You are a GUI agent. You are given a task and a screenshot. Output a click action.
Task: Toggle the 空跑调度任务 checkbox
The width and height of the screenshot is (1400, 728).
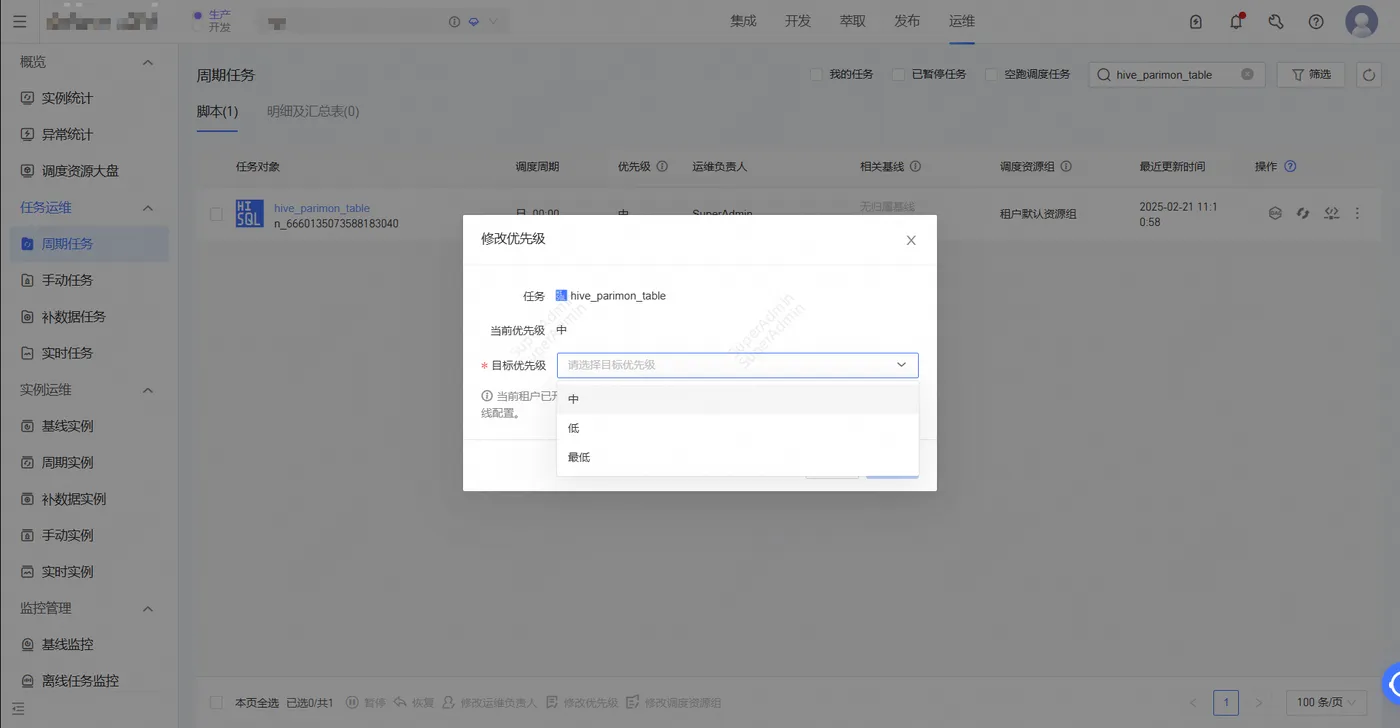pyautogui.click(x=991, y=74)
